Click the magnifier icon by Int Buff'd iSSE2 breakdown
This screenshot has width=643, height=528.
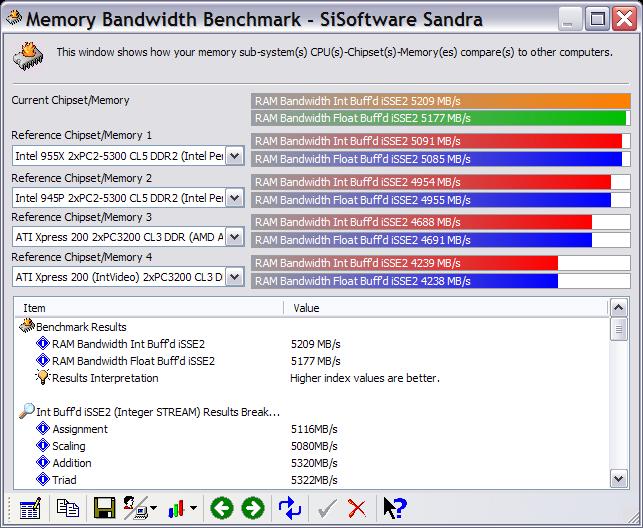point(27,411)
